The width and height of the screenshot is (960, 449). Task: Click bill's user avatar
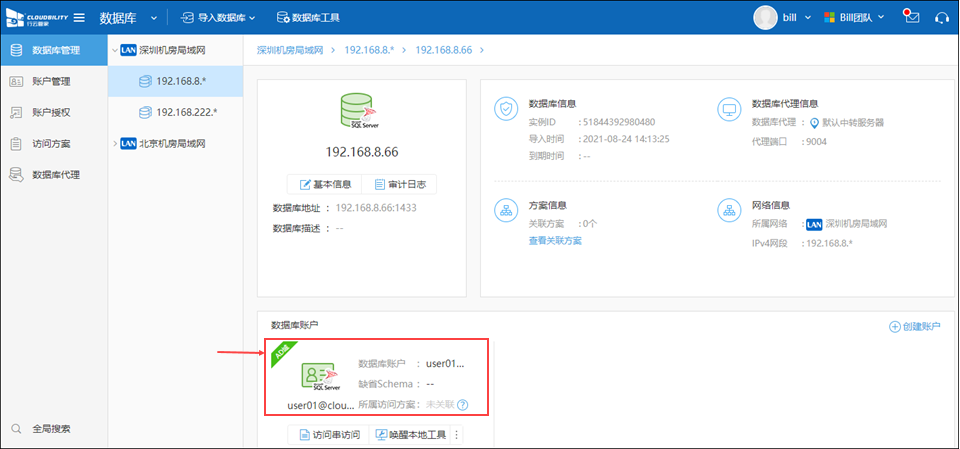(x=765, y=17)
